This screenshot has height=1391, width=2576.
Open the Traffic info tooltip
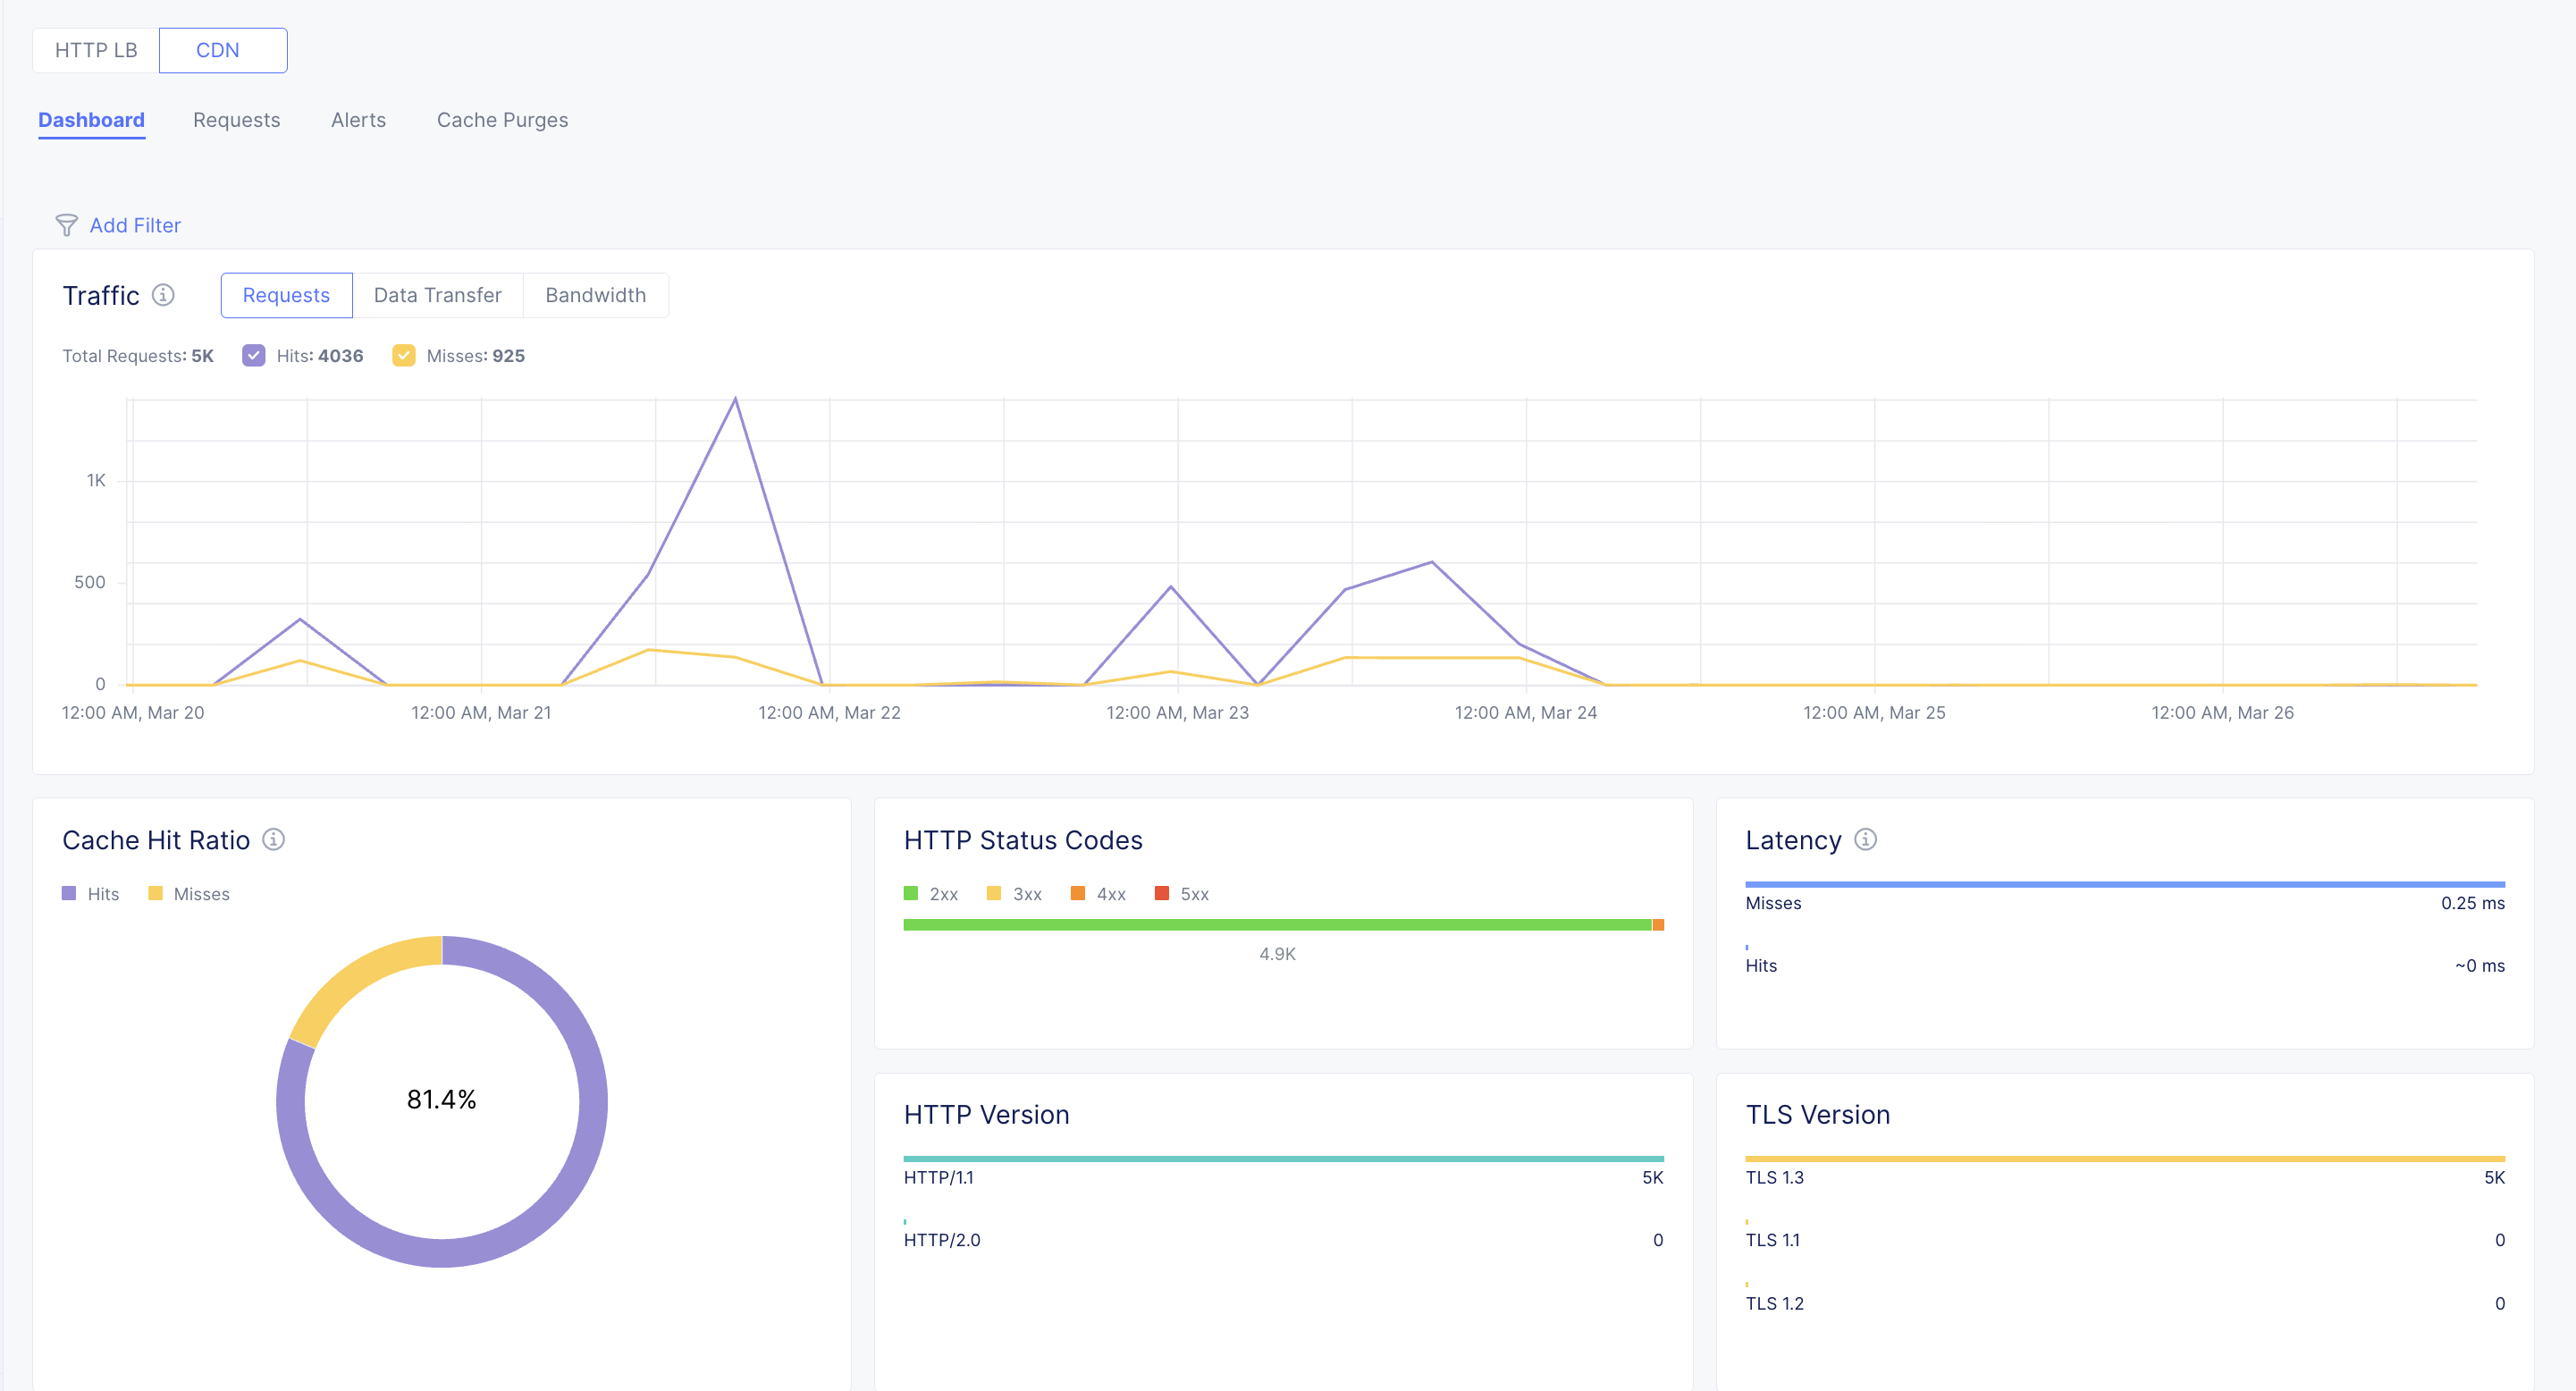point(165,295)
